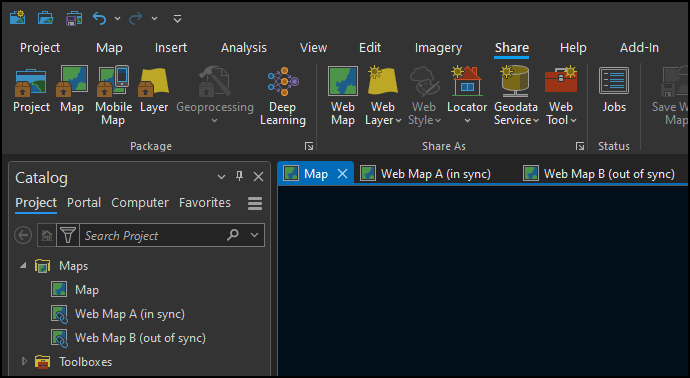Click the Undo arrow icon
This screenshot has height=378, width=690.
[x=99, y=18]
